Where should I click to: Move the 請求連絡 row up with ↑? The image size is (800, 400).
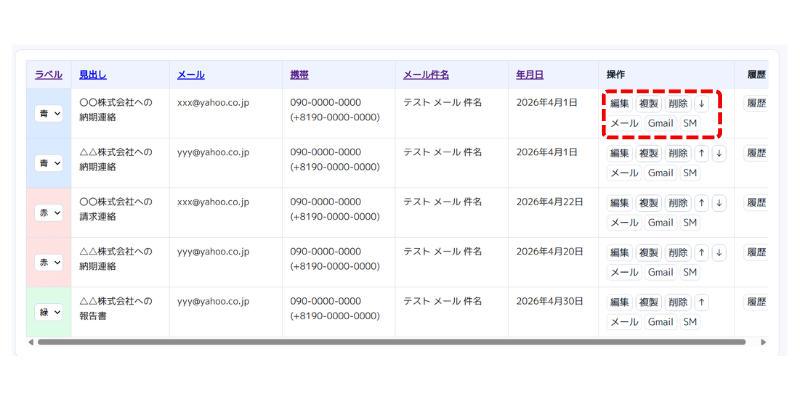pos(701,203)
